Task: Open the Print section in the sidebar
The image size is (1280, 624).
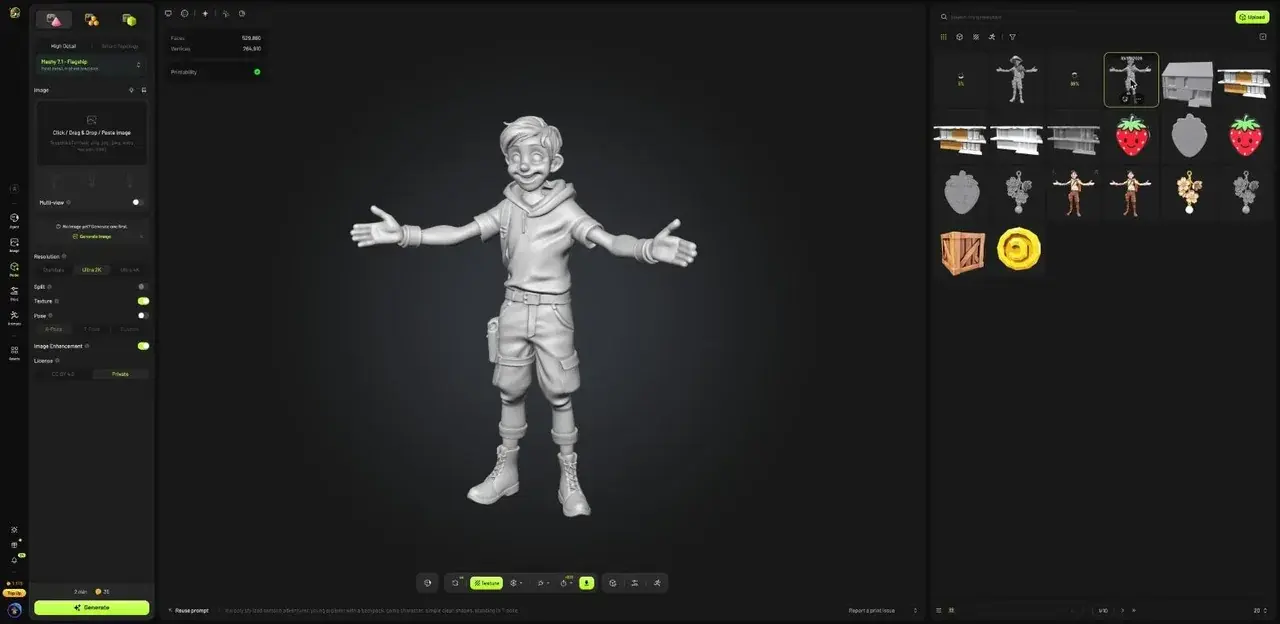Action: click(x=14, y=292)
